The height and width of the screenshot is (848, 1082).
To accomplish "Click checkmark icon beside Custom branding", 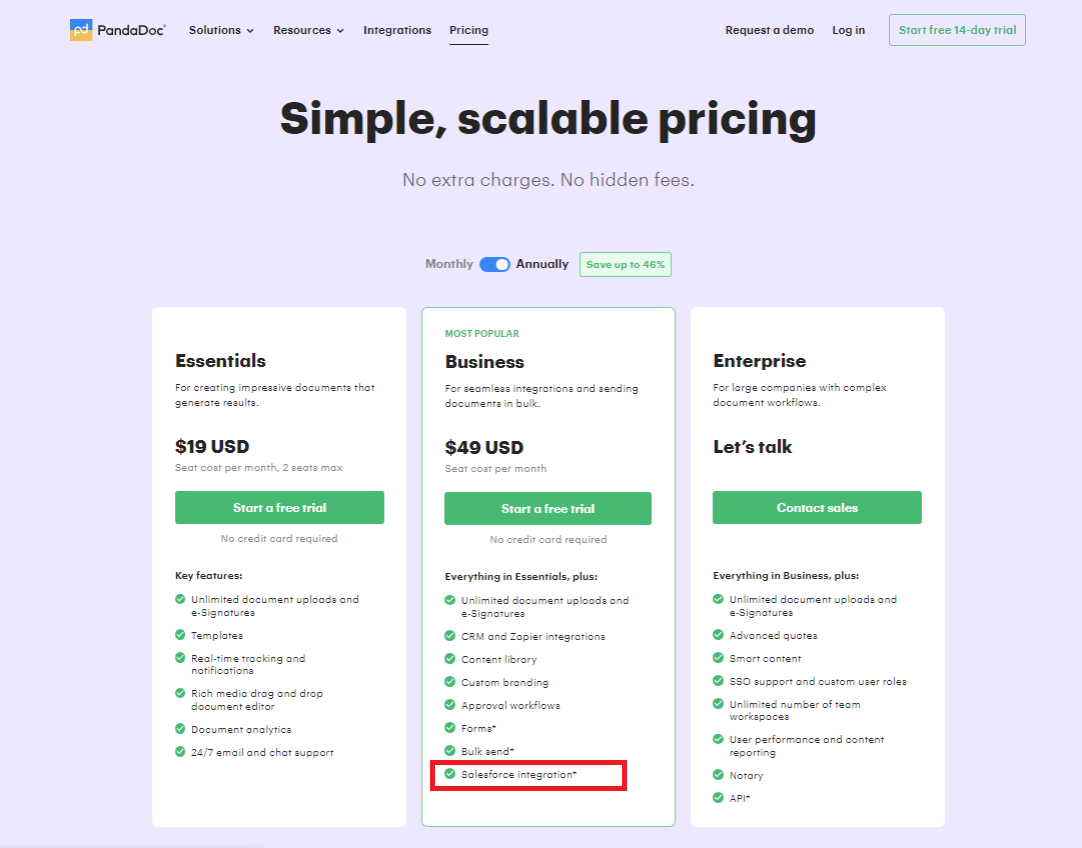I will (450, 682).
